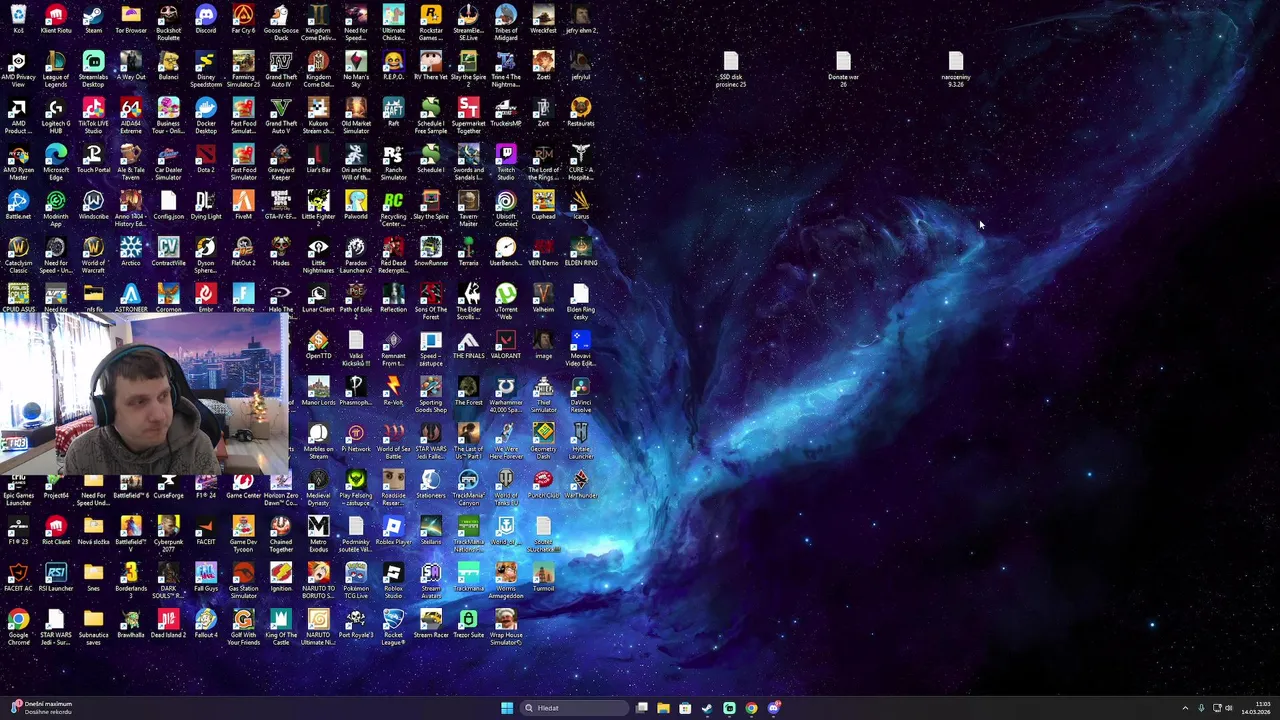Open the taskbar volume control
1280x720 pixels.
point(1229,708)
